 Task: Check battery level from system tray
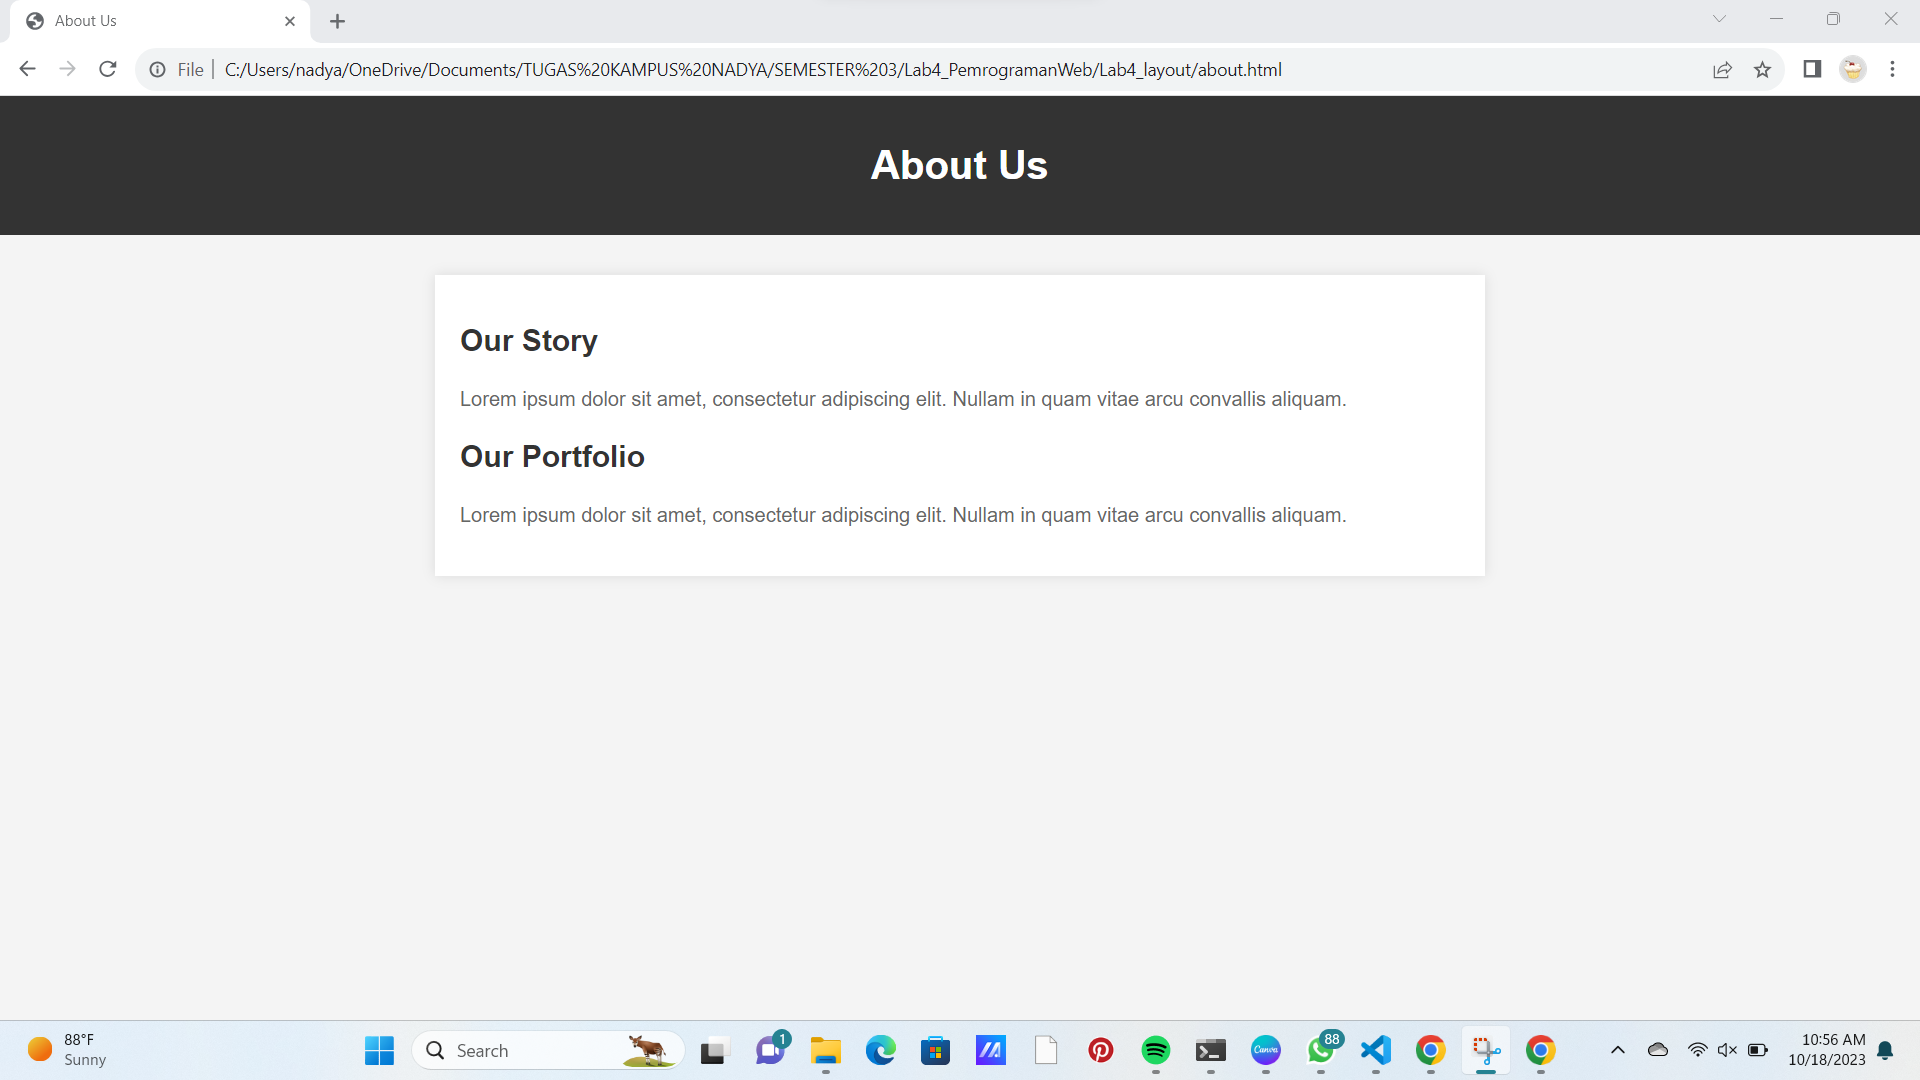click(x=1758, y=1050)
